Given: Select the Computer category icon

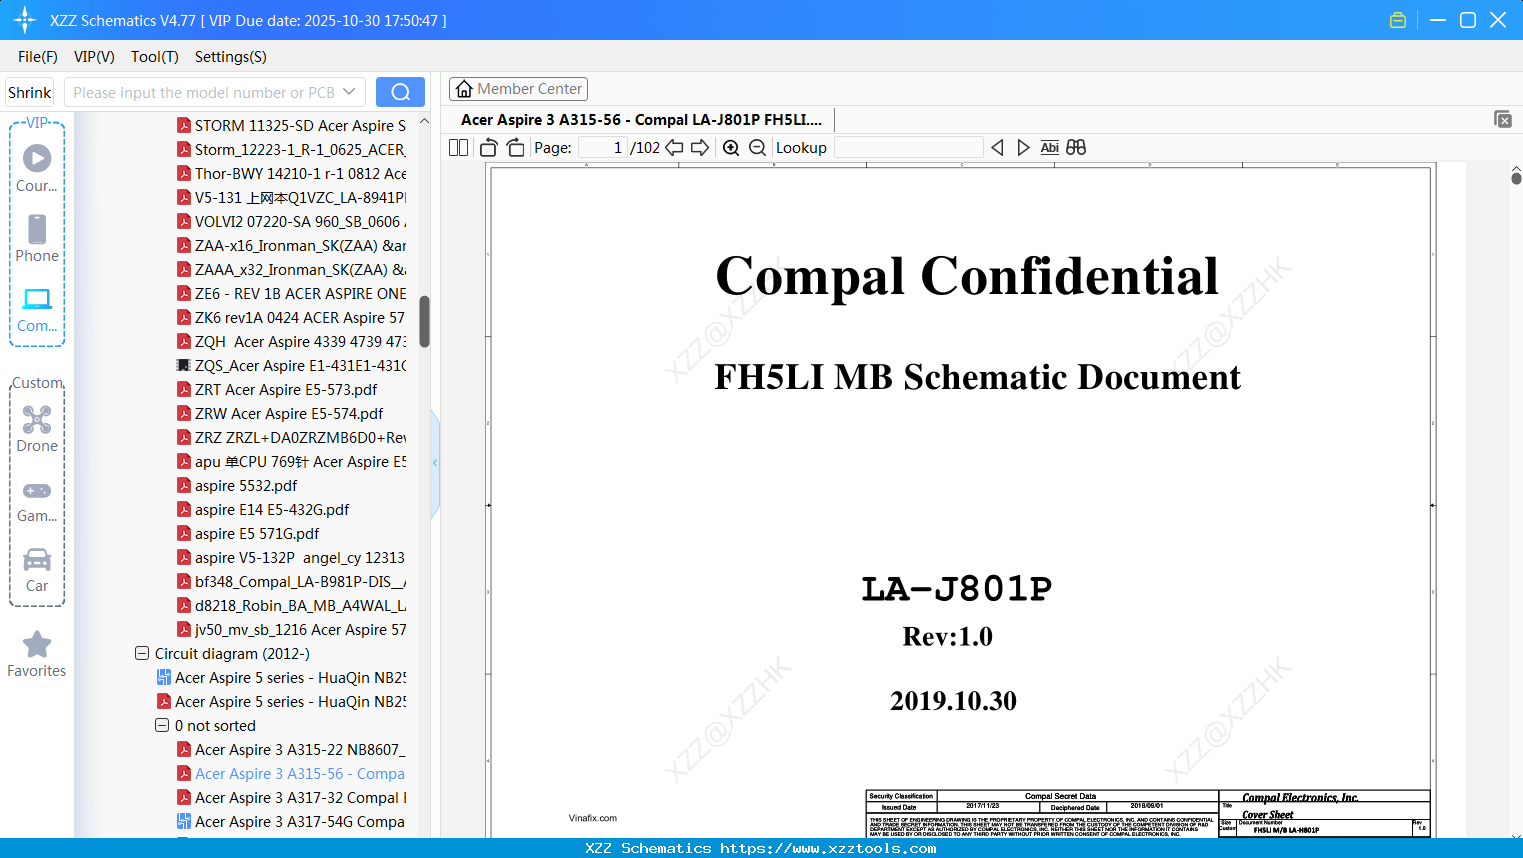Looking at the screenshot, I should tap(37, 309).
